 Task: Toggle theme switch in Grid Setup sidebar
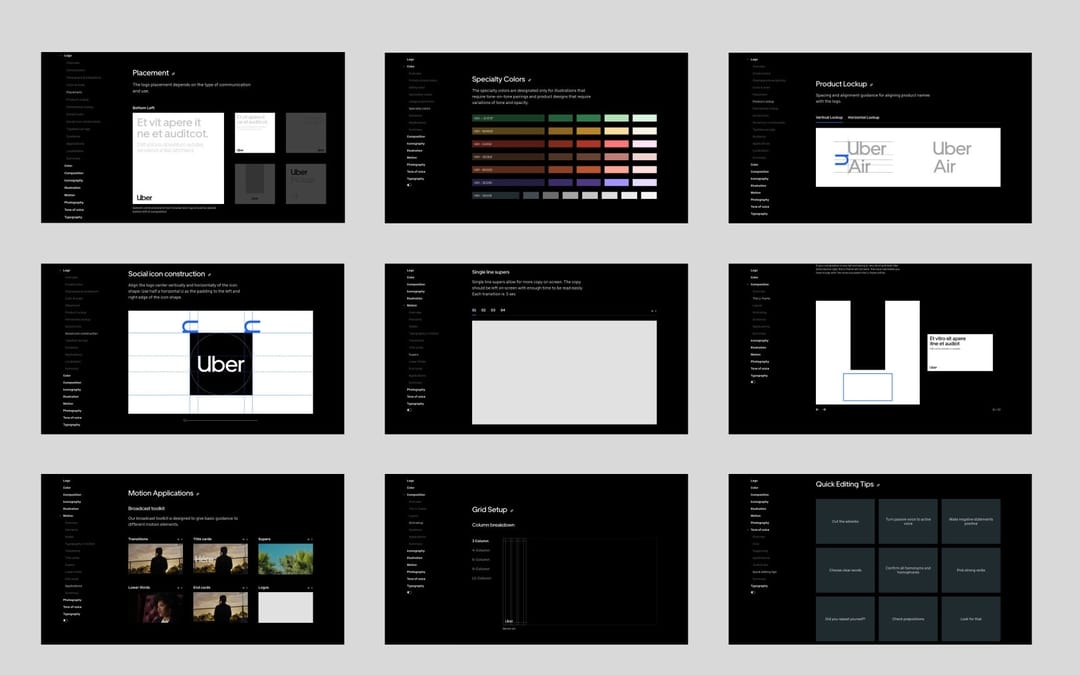[409, 592]
